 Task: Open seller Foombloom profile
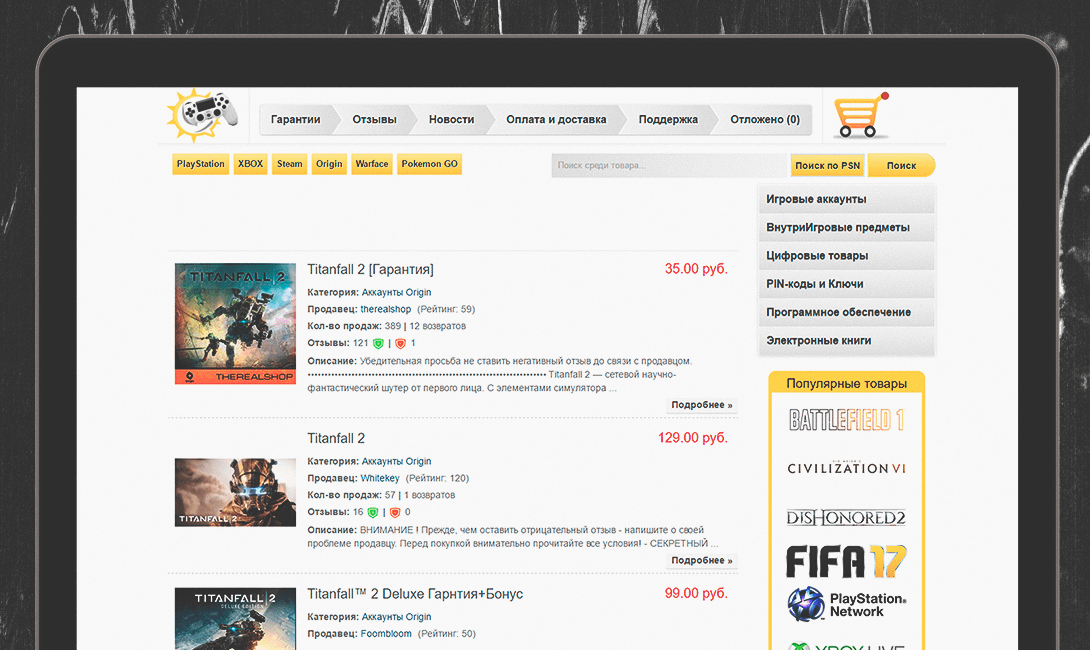click(386, 634)
